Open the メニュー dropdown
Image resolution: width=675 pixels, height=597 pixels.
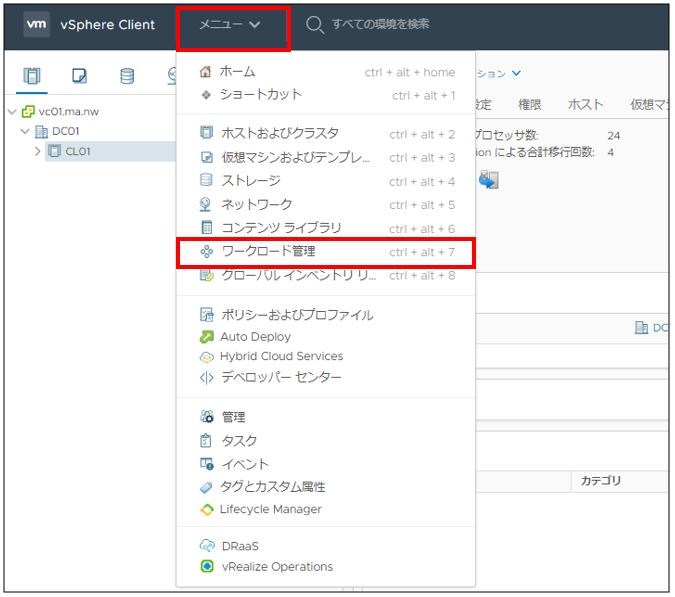point(231,25)
